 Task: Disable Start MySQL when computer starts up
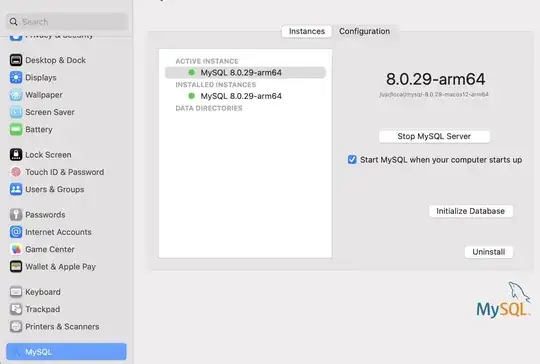pos(352,159)
